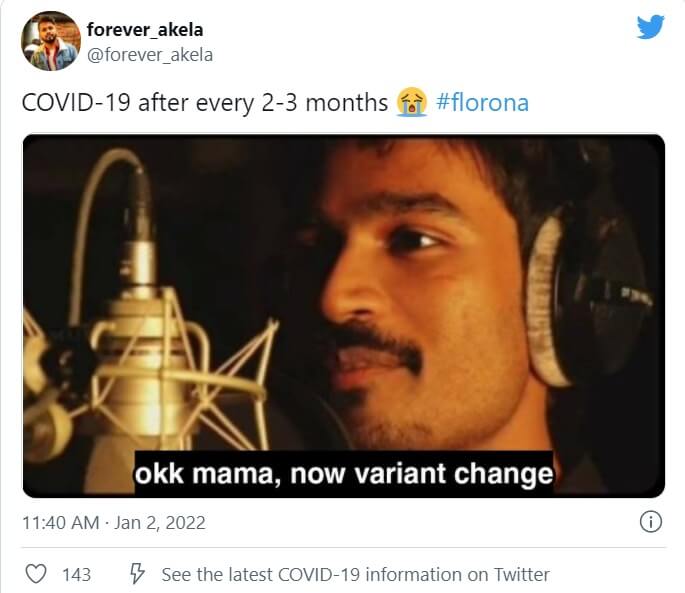This screenshot has height=593, width=685.
Task: Open See the latest COVID-19 information link
Action: tap(355, 574)
